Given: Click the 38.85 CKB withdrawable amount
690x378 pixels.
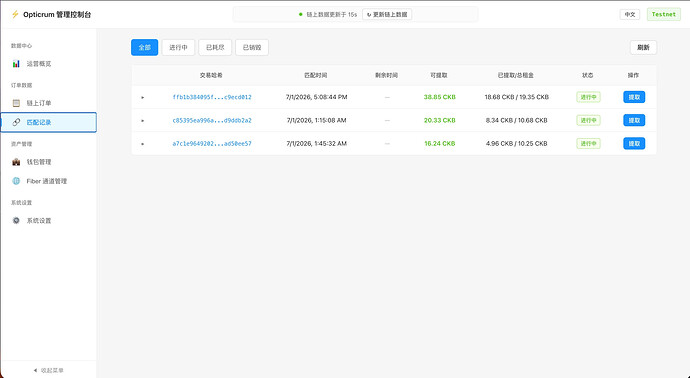Looking at the screenshot, I should (x=440, y=97).
